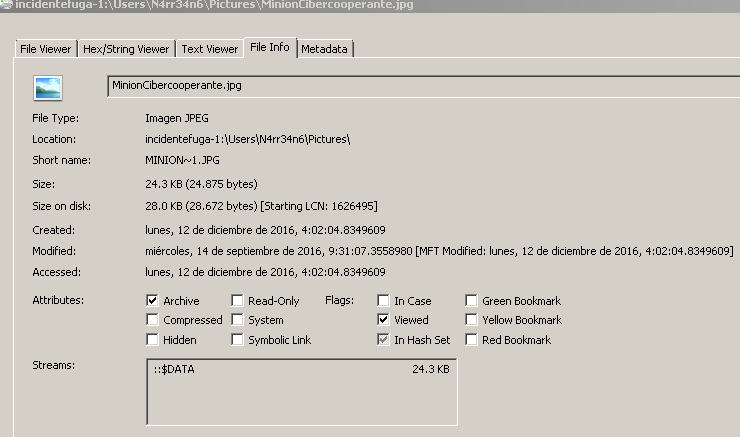The height and width of the screenshot is (437, 740).
Task: Check the Symbolic Link checkbox
Action: (x=237, y=340)
